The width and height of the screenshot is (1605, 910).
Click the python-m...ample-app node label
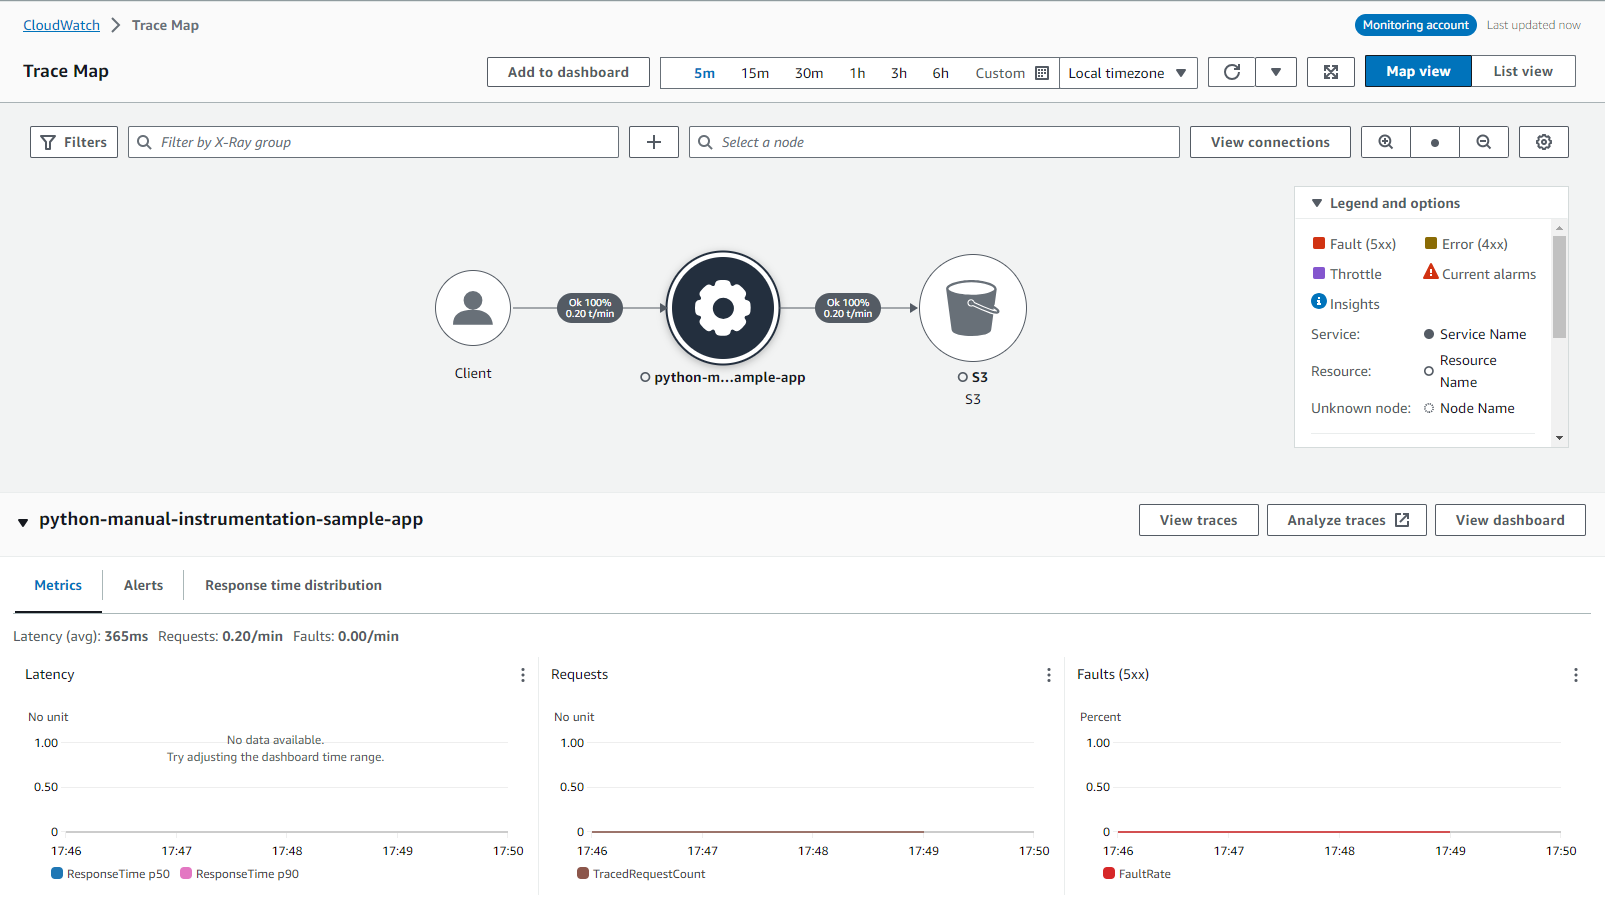[729, 377]
